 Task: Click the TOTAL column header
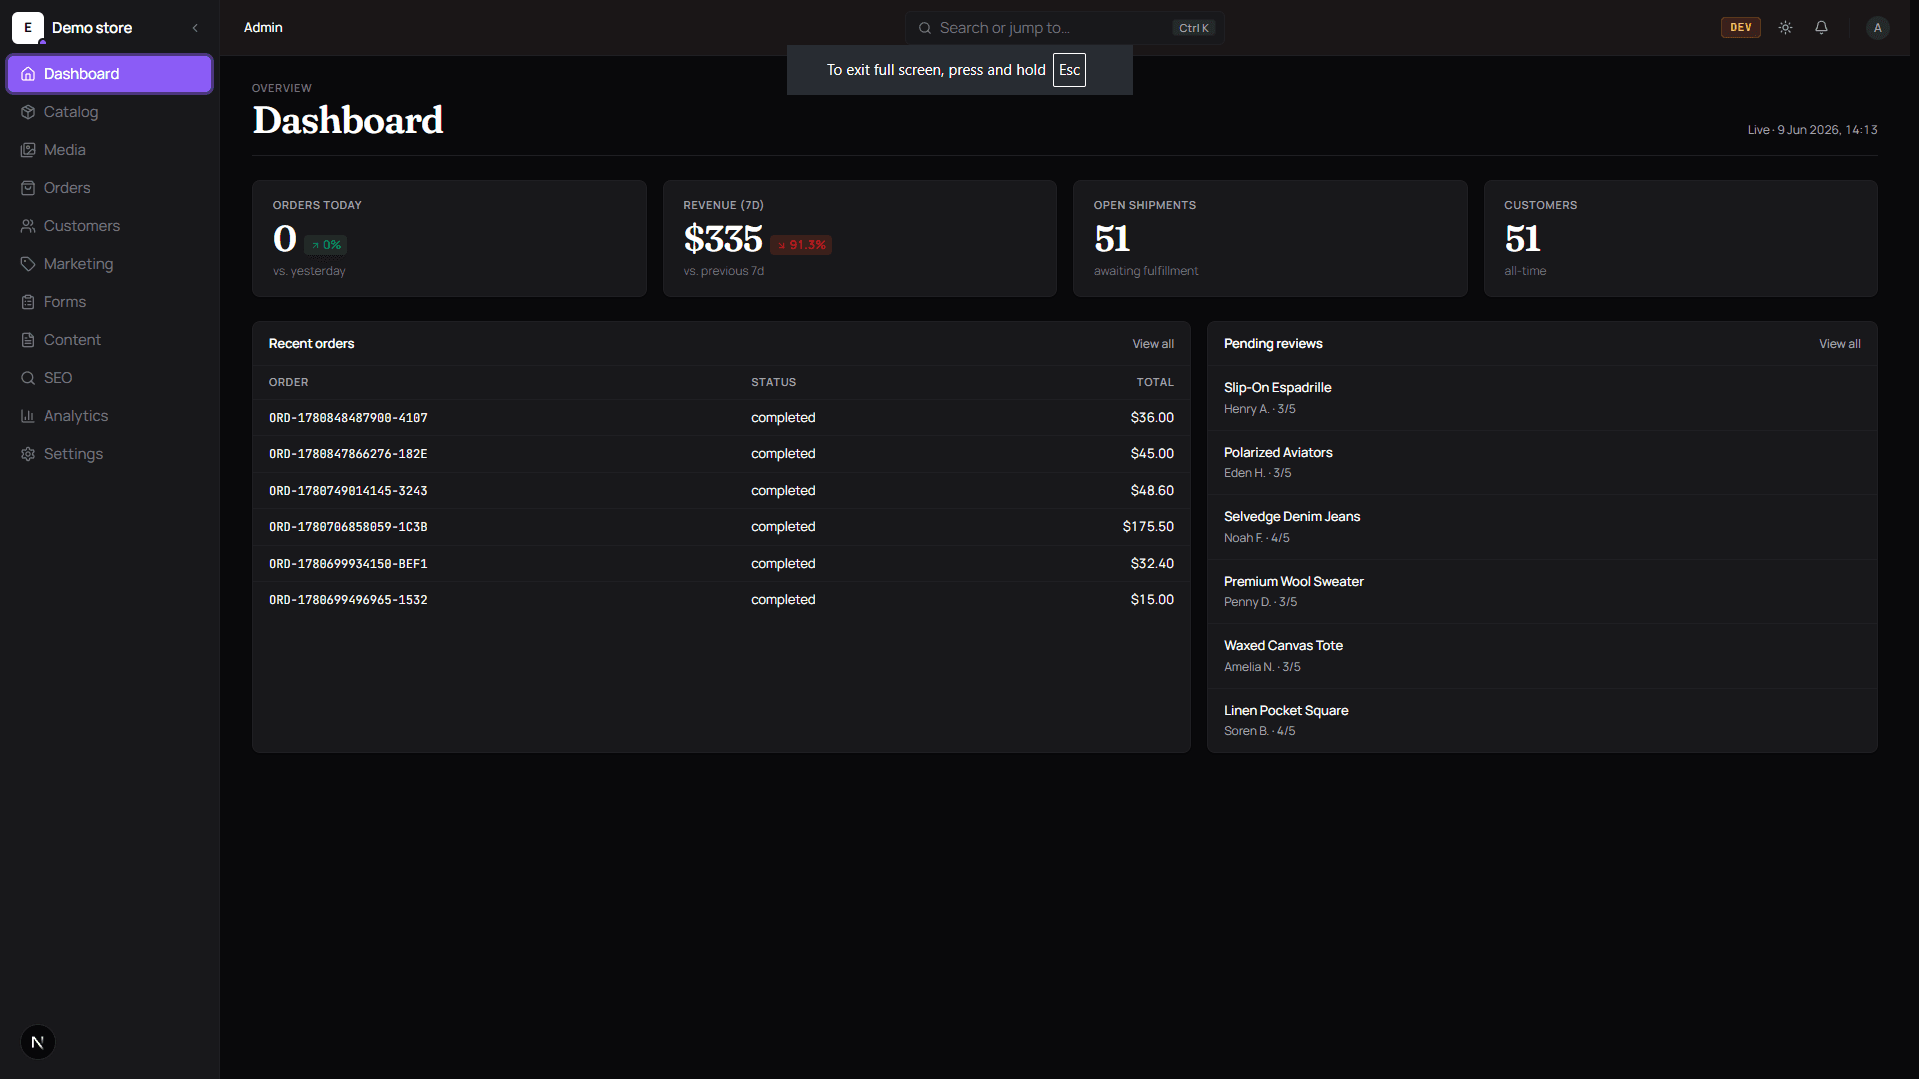click(1155, 382)
